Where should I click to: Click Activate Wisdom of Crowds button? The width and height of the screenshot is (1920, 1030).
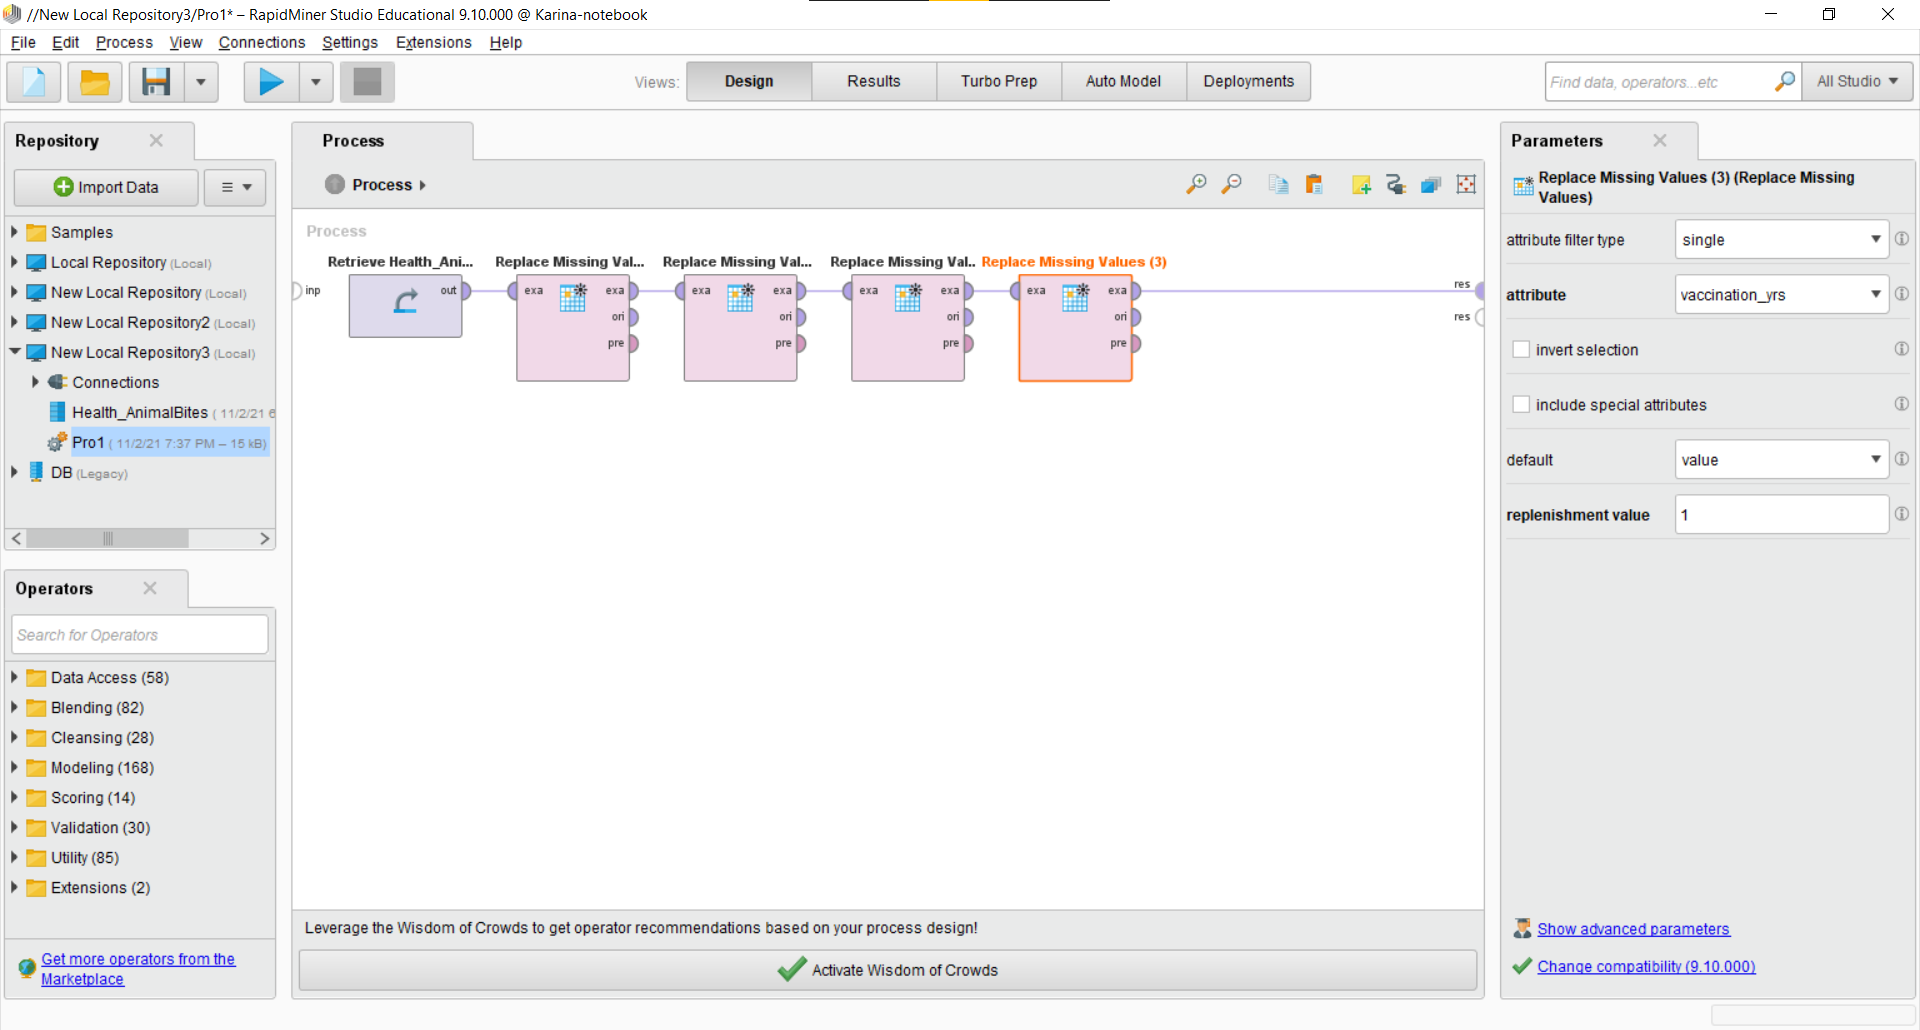[x=888, y=970]
